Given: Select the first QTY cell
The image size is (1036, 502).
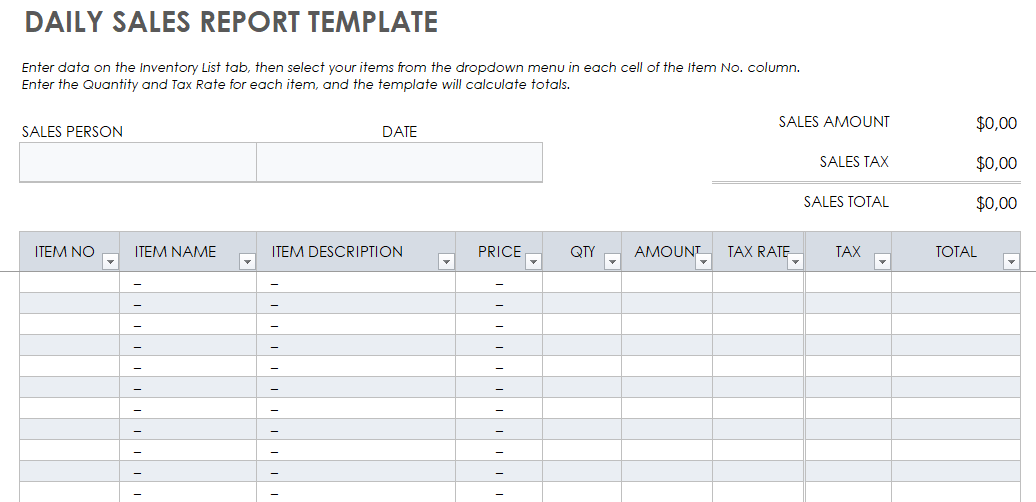Looking at the screenshot, I should [581, 282].
